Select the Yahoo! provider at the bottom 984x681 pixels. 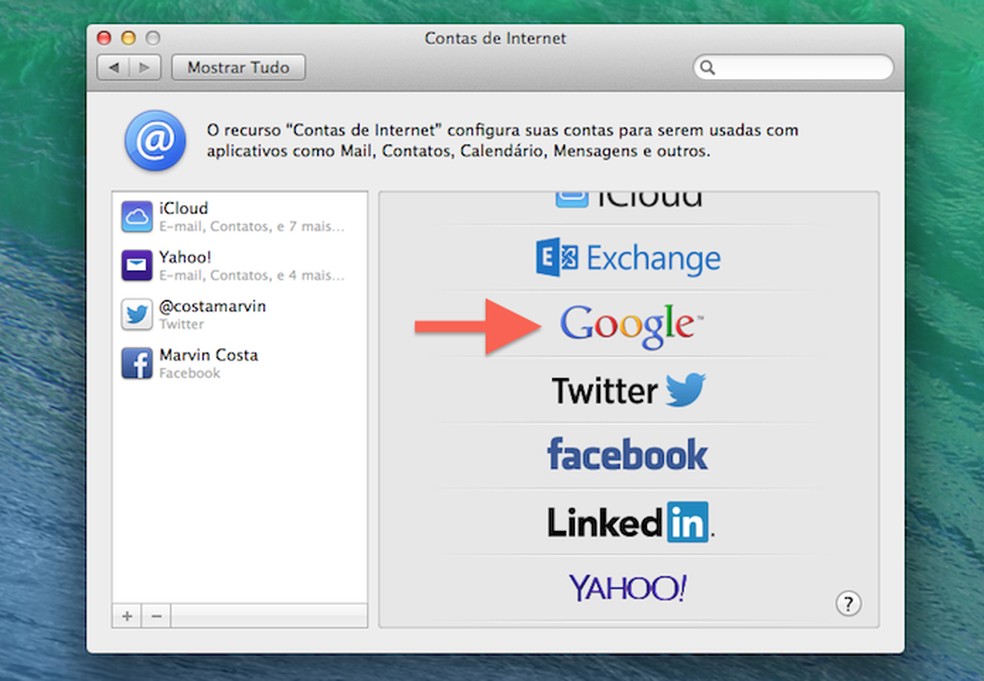[627, 587]
